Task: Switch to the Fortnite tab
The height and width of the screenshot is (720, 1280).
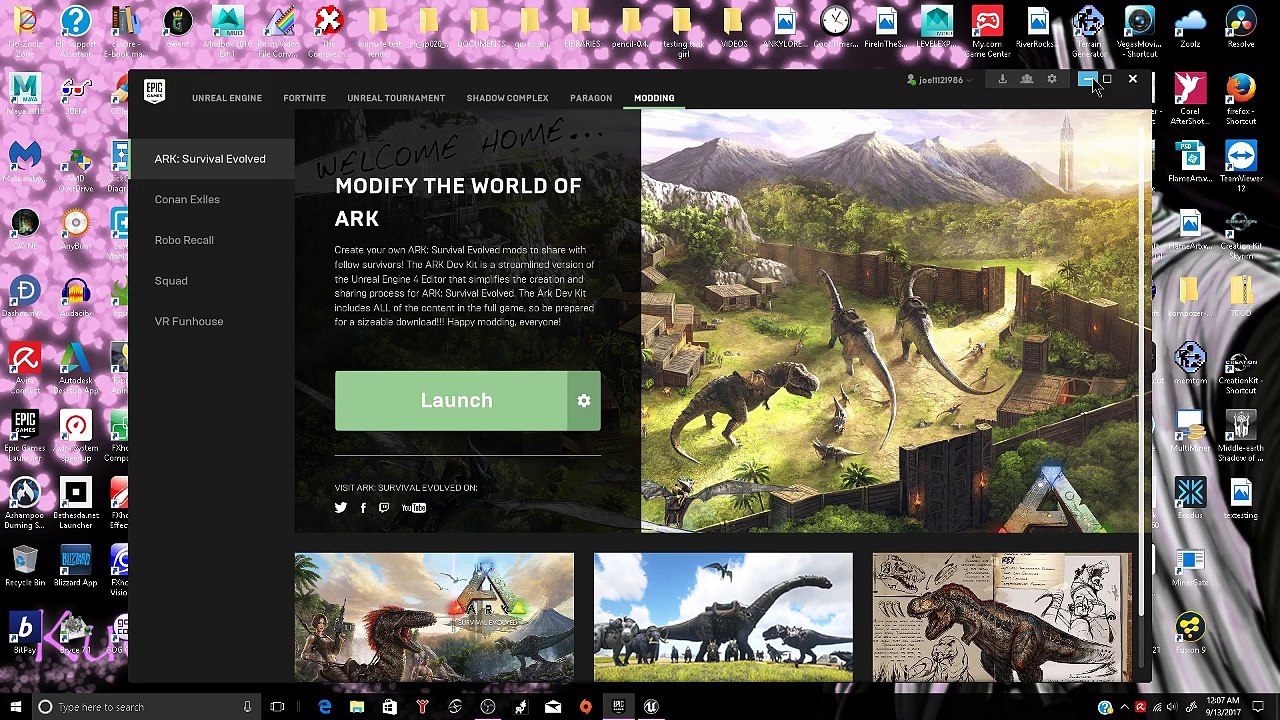Action: pyautogui.click(x=304, y=98)
